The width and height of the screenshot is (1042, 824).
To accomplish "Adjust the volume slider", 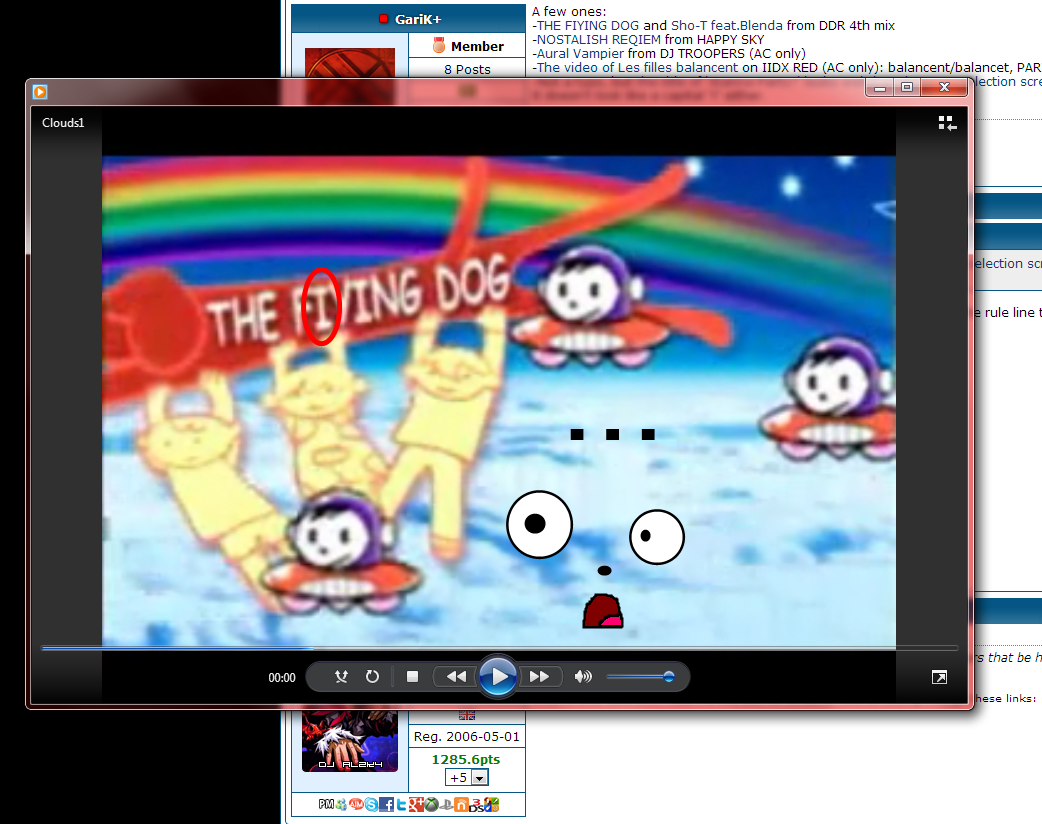I will pyautogui.click(x=641, y=676).
